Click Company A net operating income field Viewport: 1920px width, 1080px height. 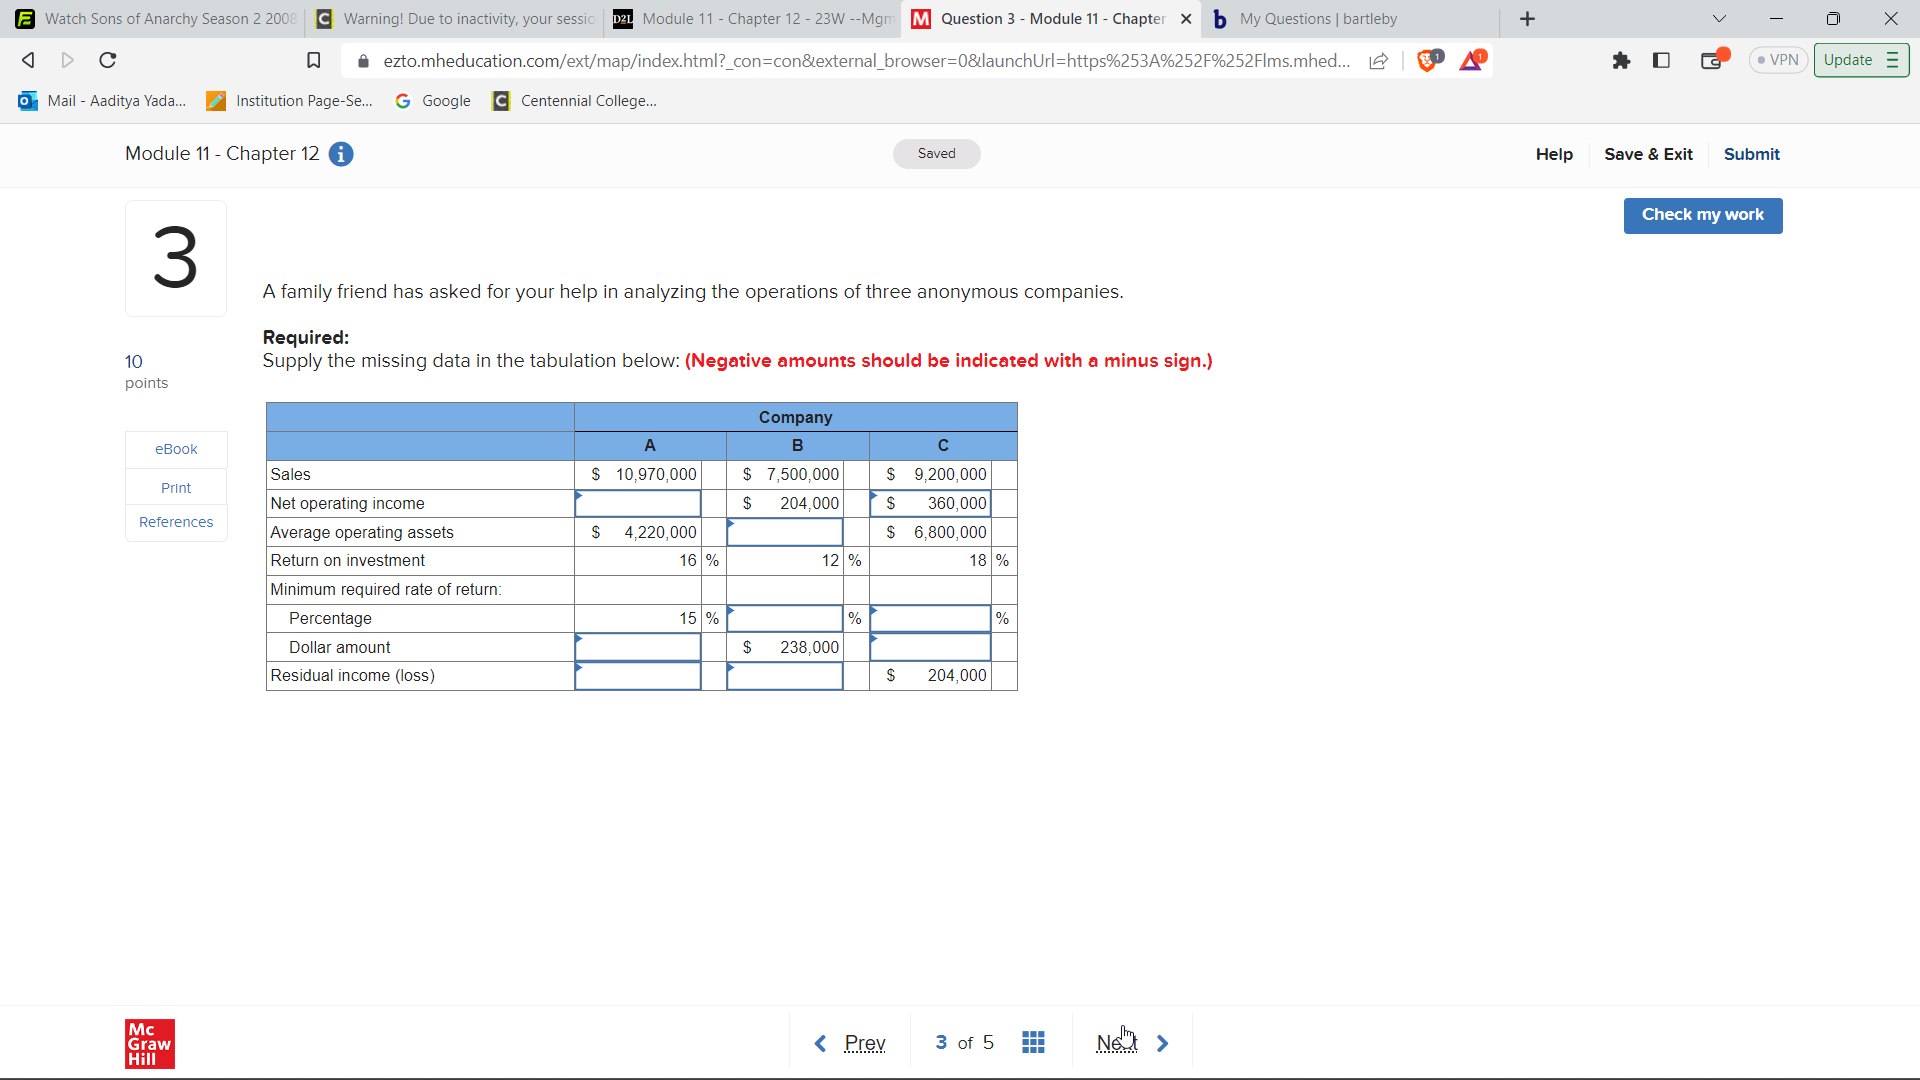click(x=638, y=503)
